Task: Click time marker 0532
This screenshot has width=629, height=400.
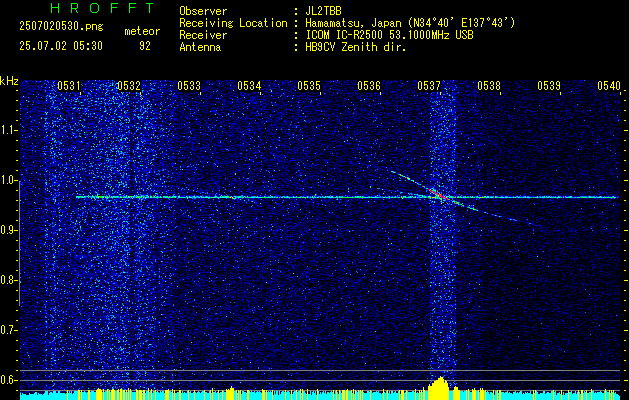Action: tap(129, 85)
